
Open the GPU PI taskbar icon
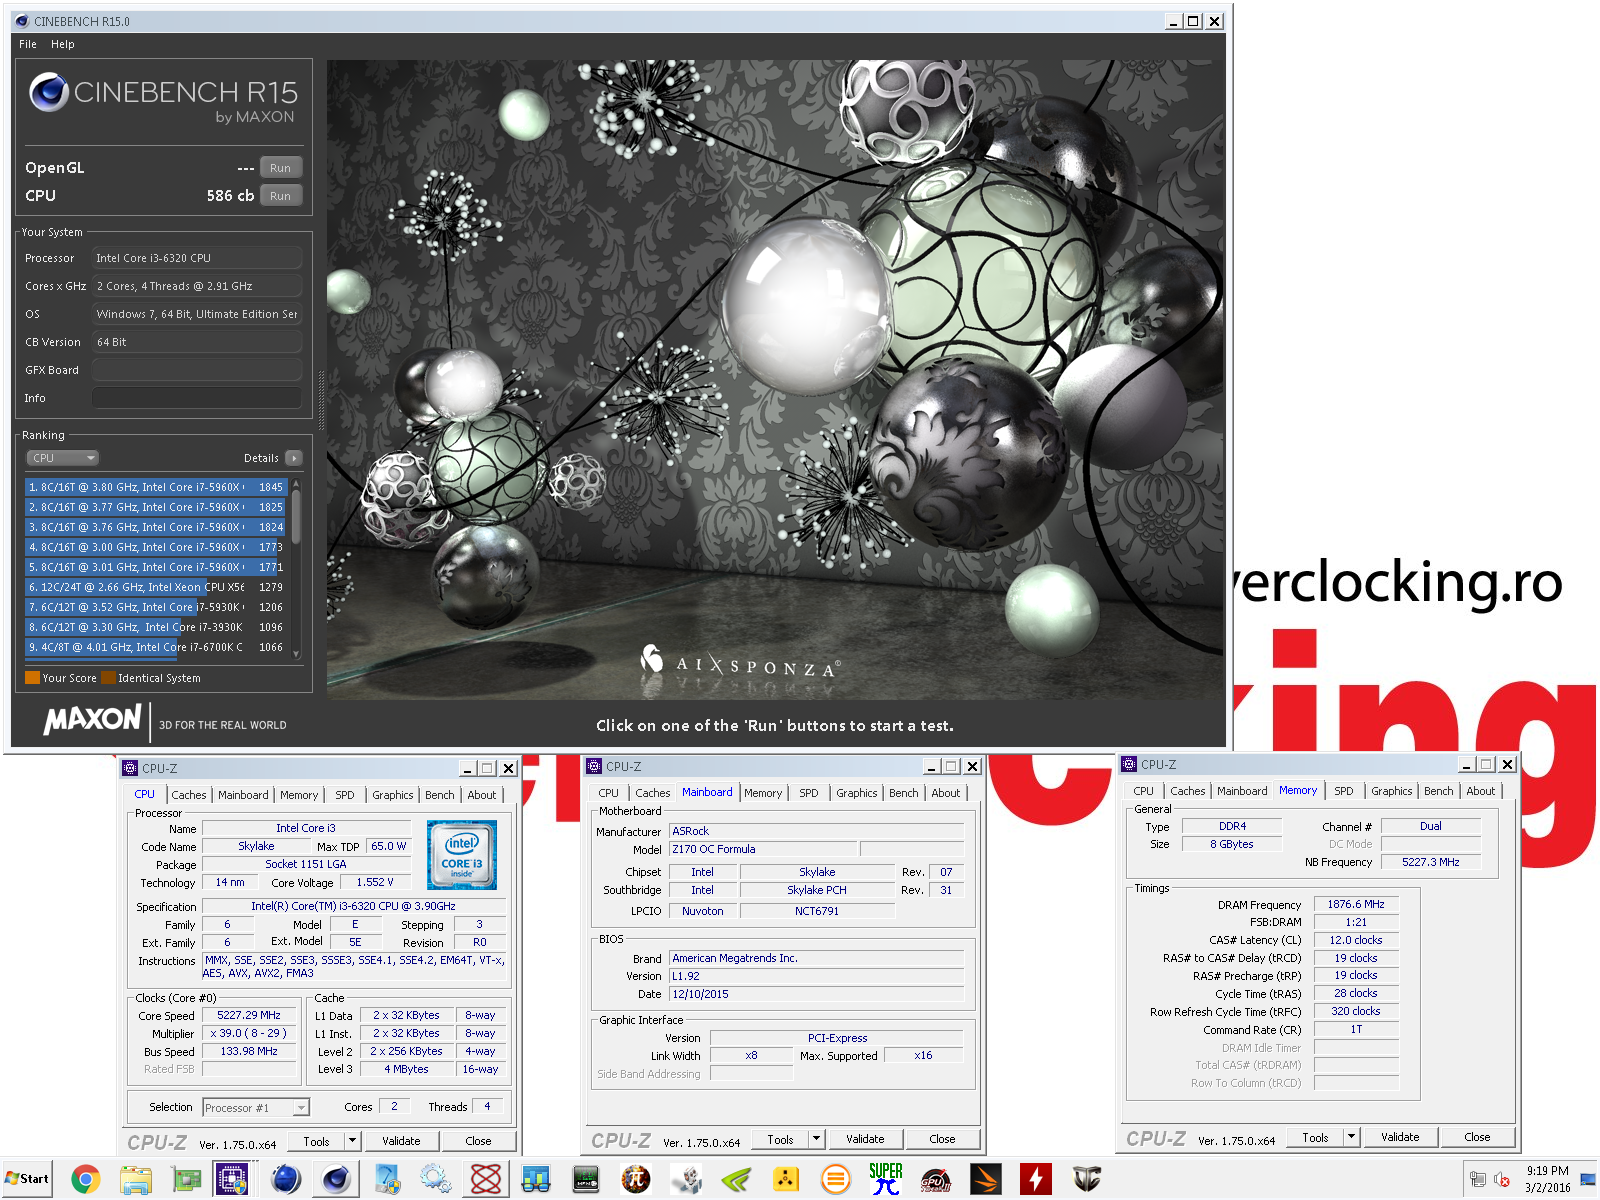(x=936, y=1180)
